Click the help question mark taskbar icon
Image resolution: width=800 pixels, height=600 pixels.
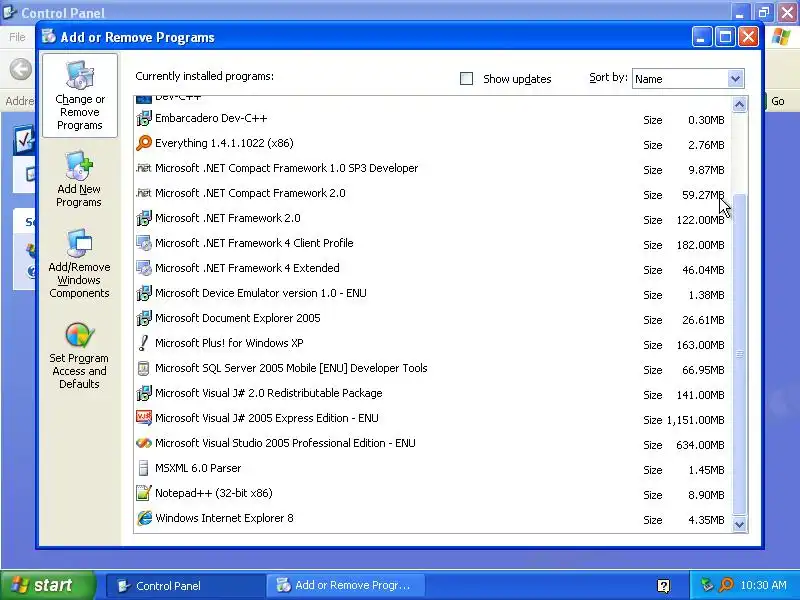pyautogui.click(x=663, y=586)
